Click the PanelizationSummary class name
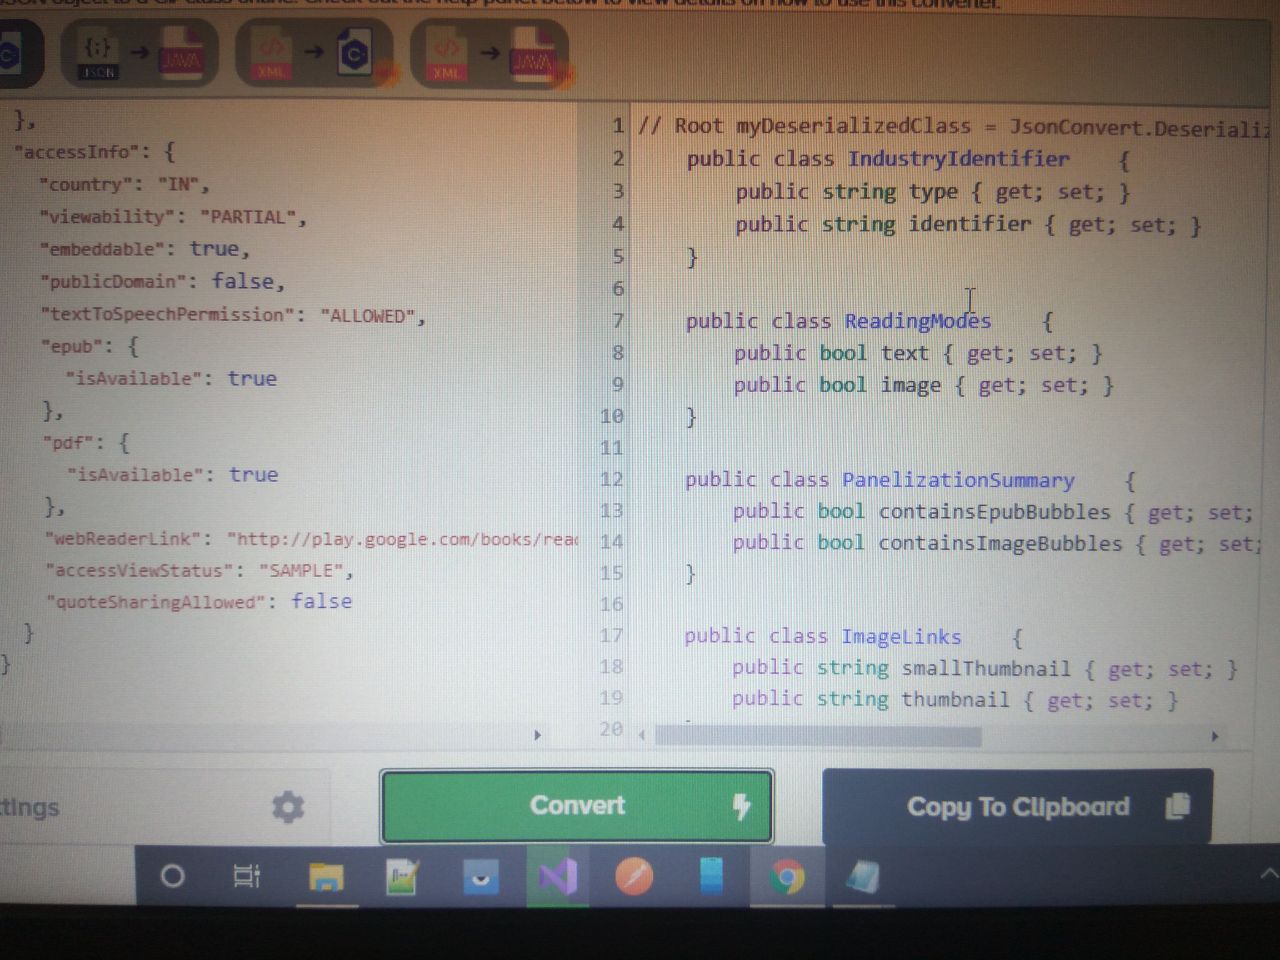This screenshot has height=960, width=1280. pos(958,480)
